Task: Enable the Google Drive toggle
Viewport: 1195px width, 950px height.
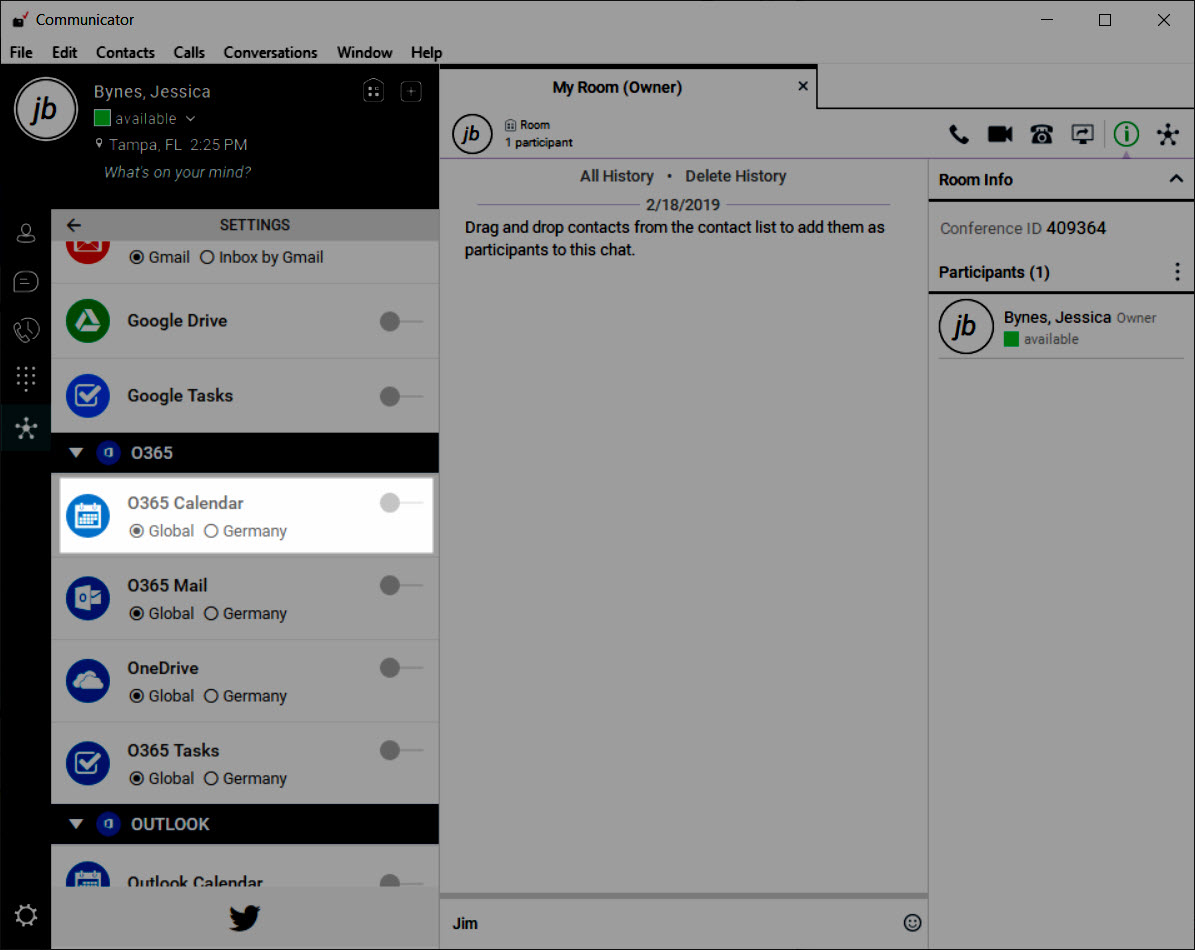Action: click(401, 321)
